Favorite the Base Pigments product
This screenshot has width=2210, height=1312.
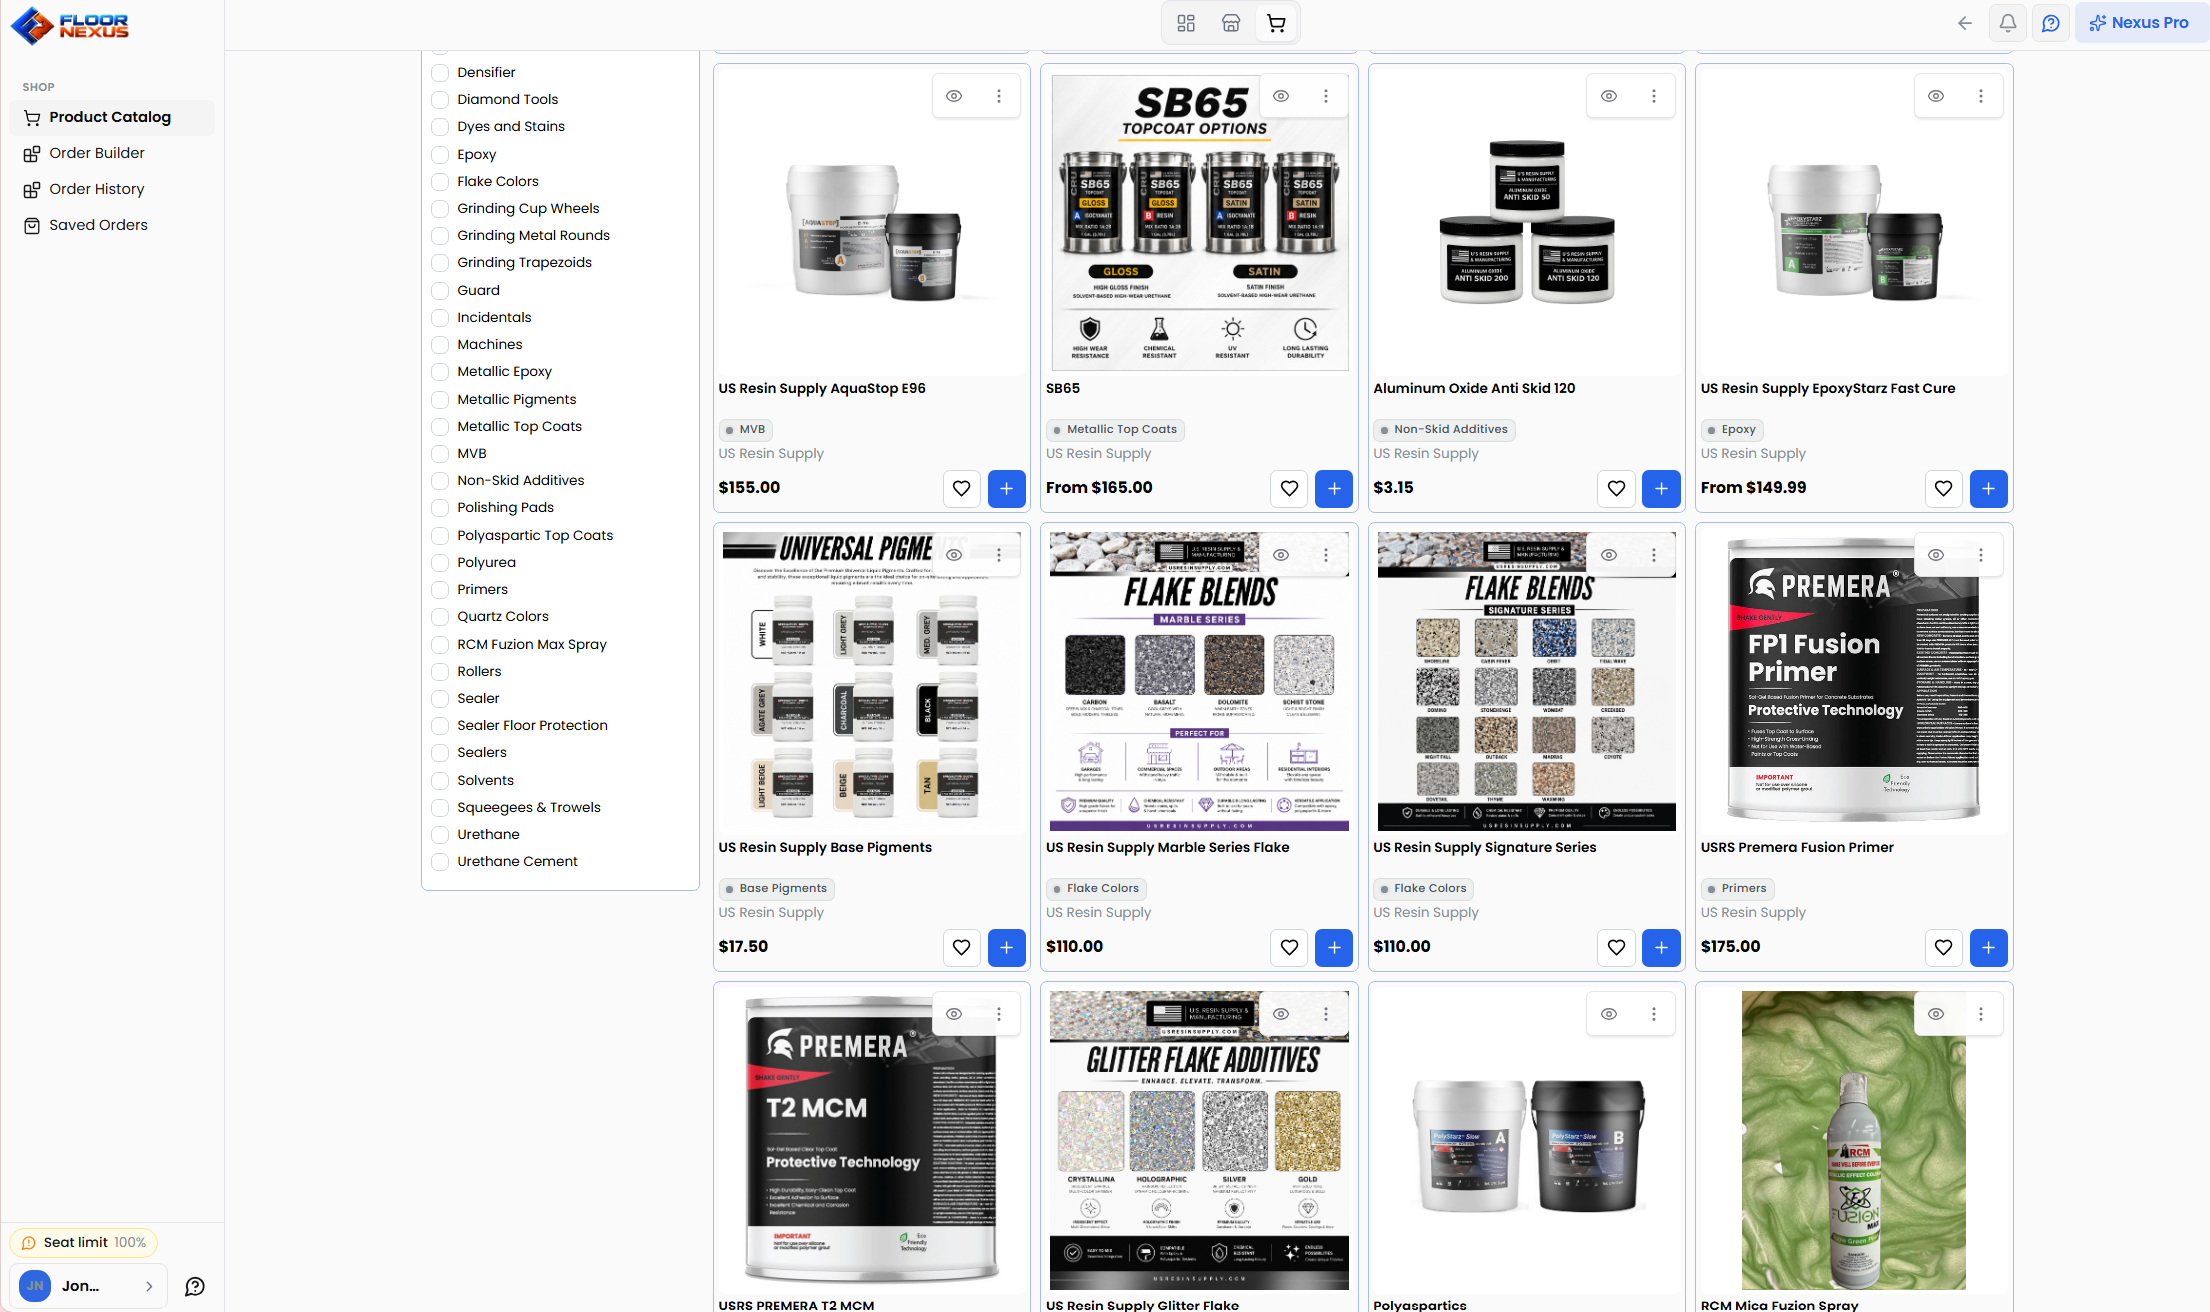pyautogui.click(x=961, y=947)
